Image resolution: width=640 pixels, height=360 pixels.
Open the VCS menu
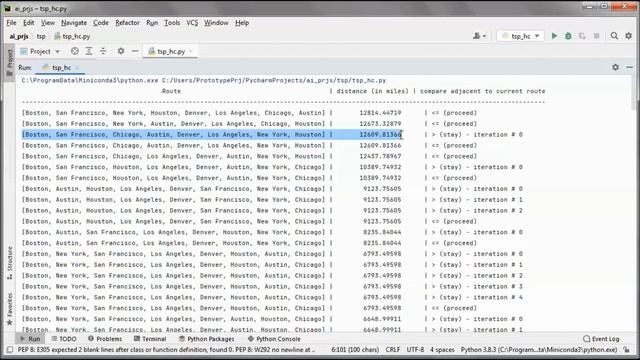[x=192, y=23]
